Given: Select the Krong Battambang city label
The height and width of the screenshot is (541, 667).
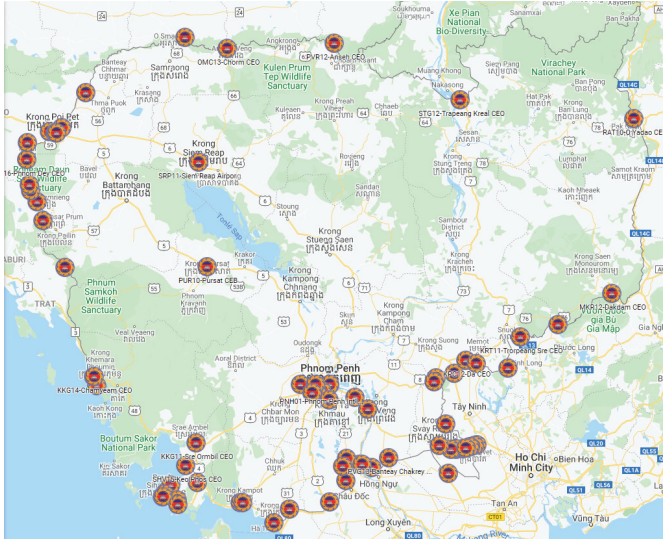Looking at the screenshot, I should click(x=124, y=181).
